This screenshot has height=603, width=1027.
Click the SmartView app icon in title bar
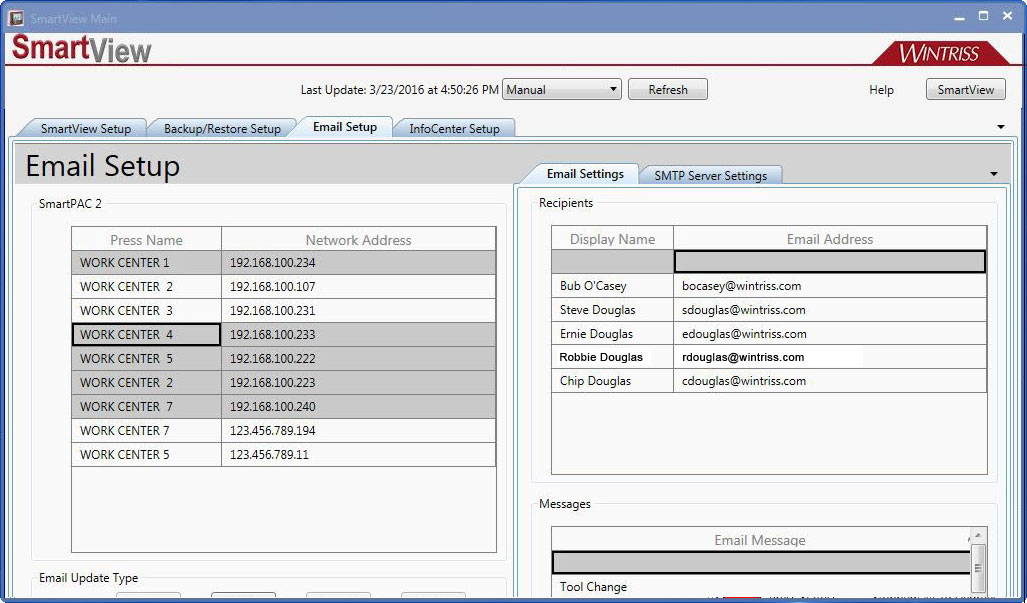tap(16, 18)
